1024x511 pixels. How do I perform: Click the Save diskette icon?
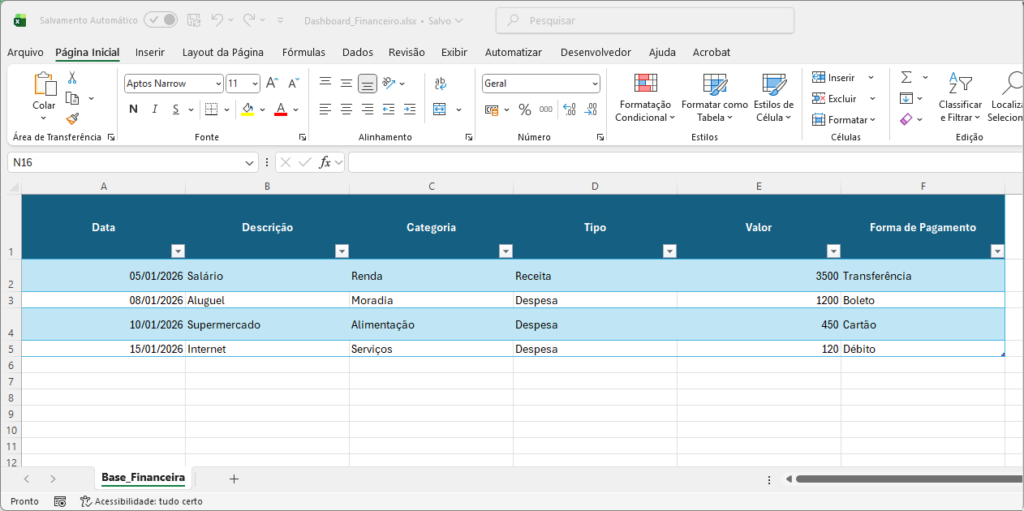click(194, 20)
